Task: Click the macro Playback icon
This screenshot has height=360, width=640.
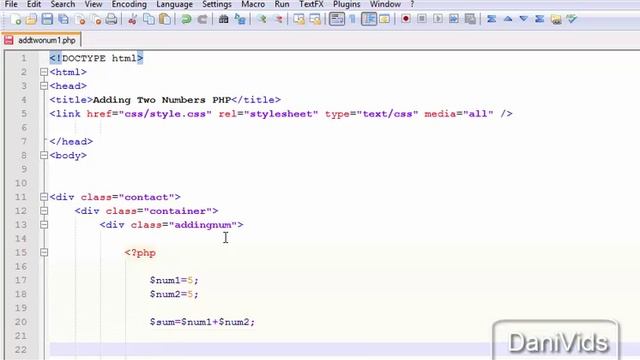Action: pyautogui.click(x=438, y=19)
